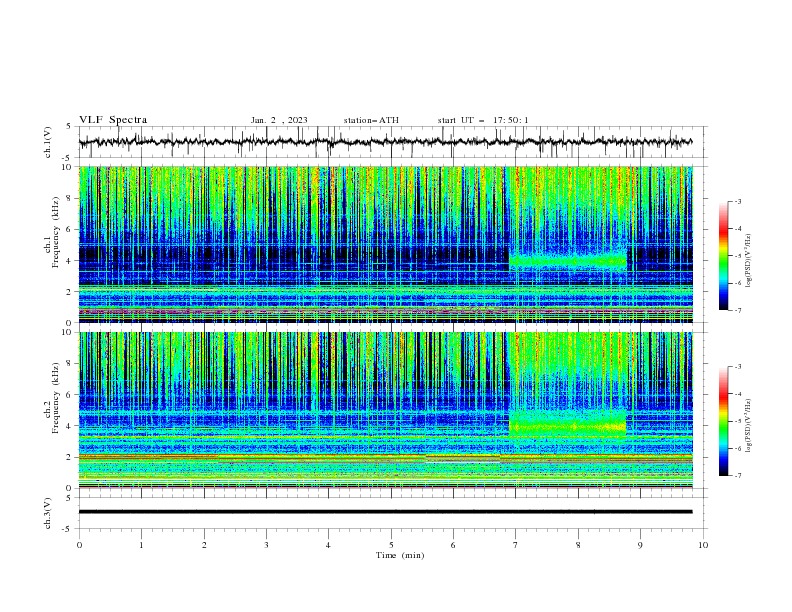
Task: Click the bright 4 kHz emission band in ch.2
Action: 568,427
